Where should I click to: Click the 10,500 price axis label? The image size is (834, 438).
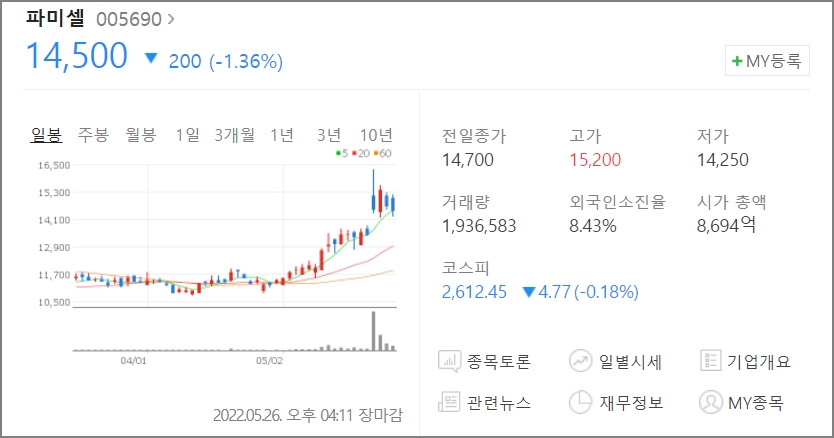pyautogui.click(x=54, y=302)
